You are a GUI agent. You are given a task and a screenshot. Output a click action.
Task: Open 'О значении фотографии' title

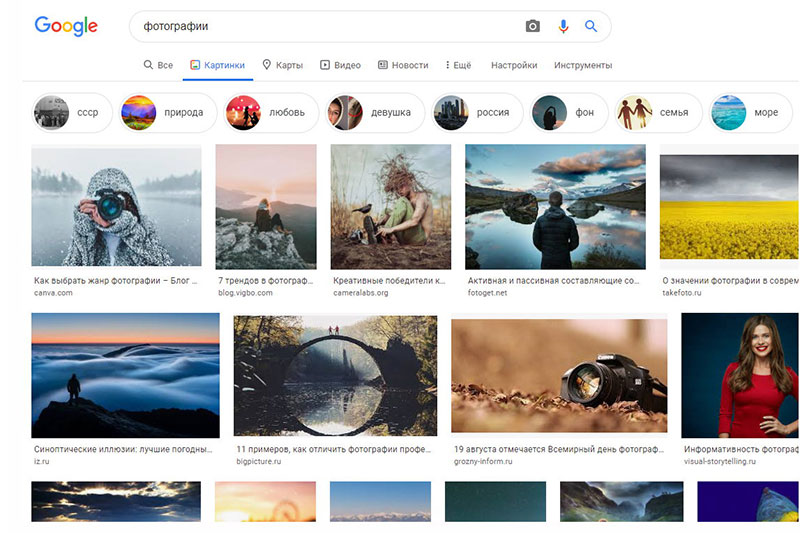click(731, 281)
